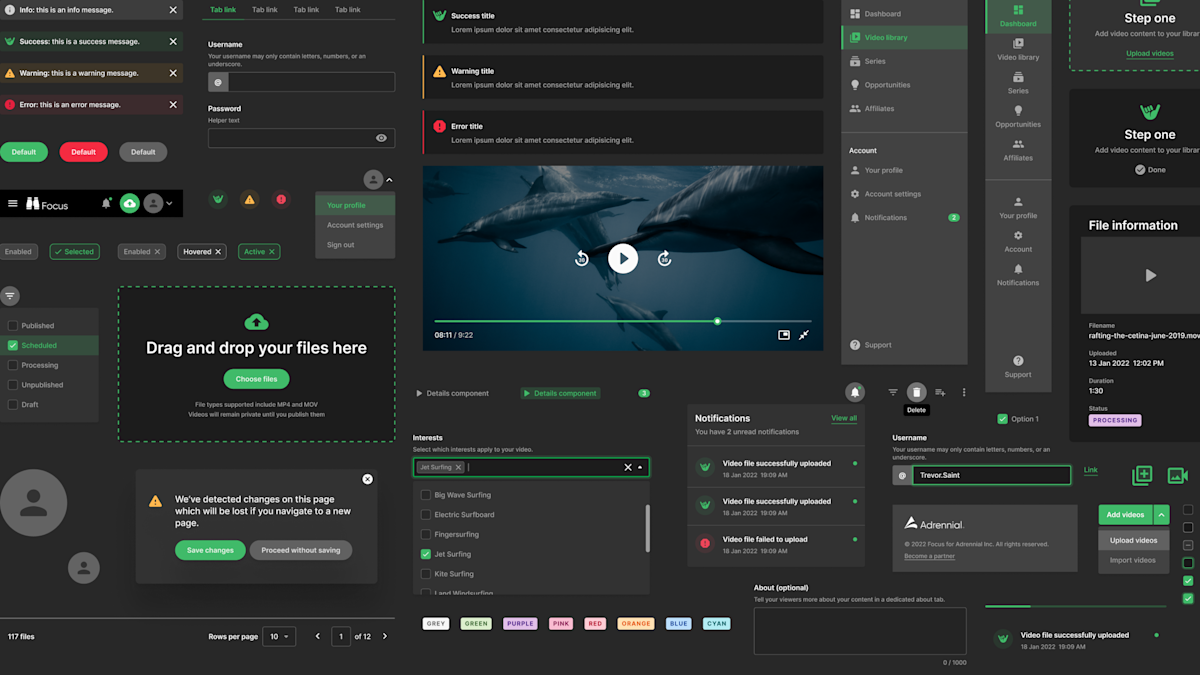Image resolution: width=1200 pixels, height=675 pixels.
Task: Click the filter list round icon button
Action: 10,296
